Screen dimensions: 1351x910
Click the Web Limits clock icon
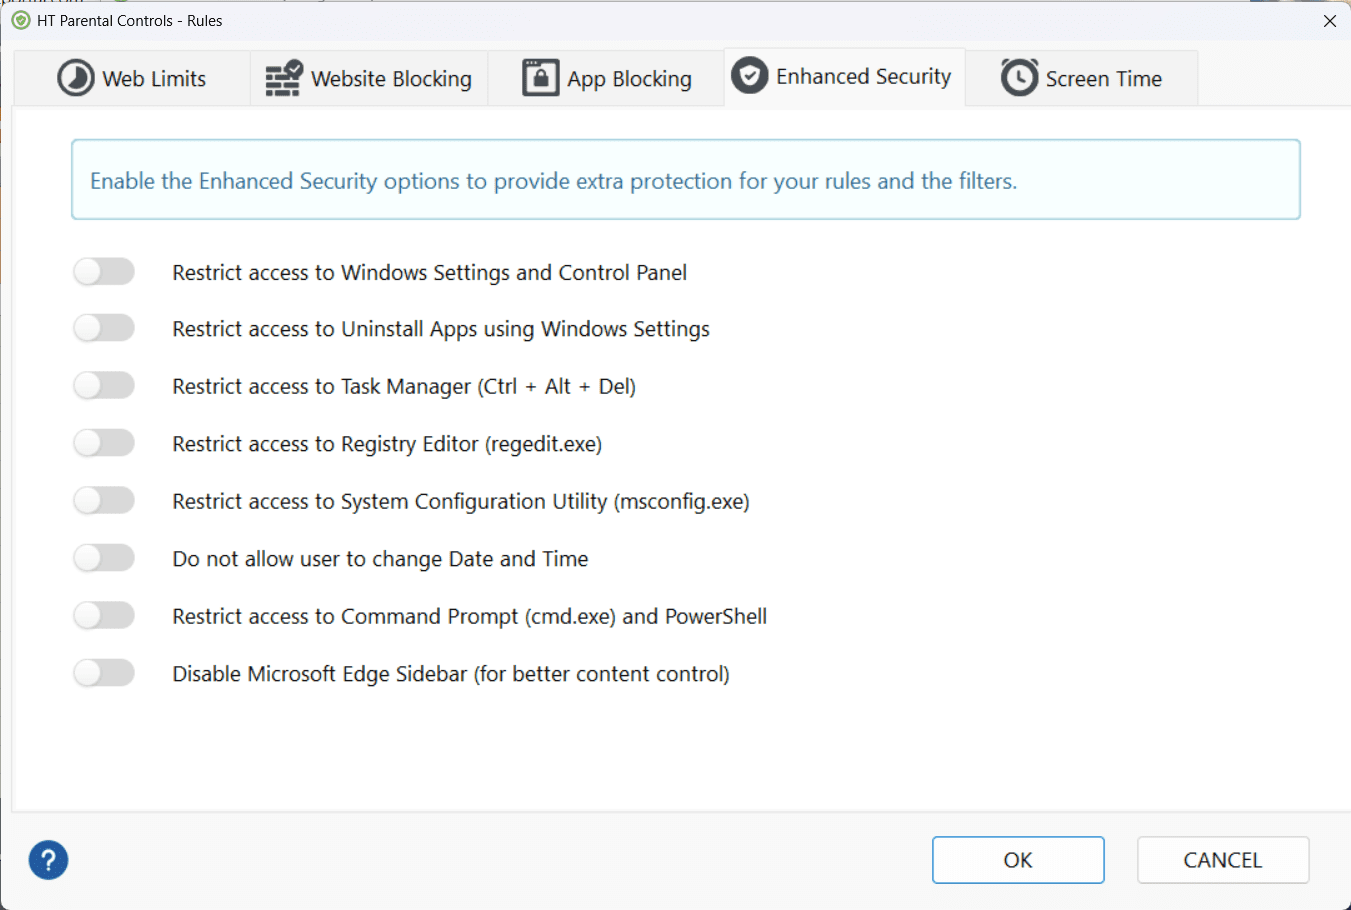click(75, 78)
